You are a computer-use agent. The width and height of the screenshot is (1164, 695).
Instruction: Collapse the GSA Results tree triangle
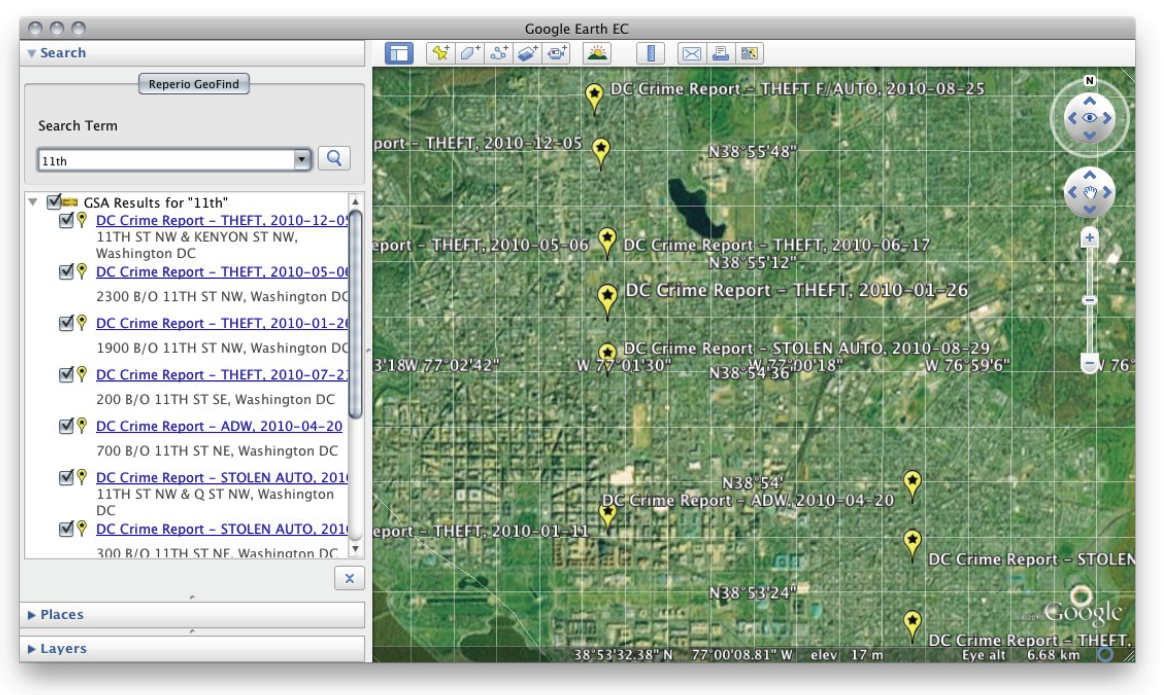[33, 202]
